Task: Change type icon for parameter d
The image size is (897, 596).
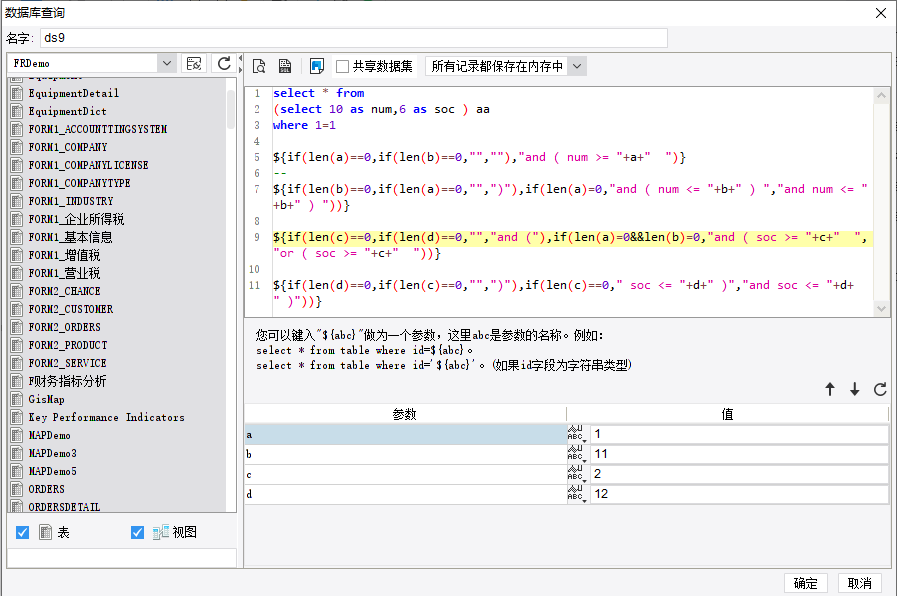Action: pos(577,494)
